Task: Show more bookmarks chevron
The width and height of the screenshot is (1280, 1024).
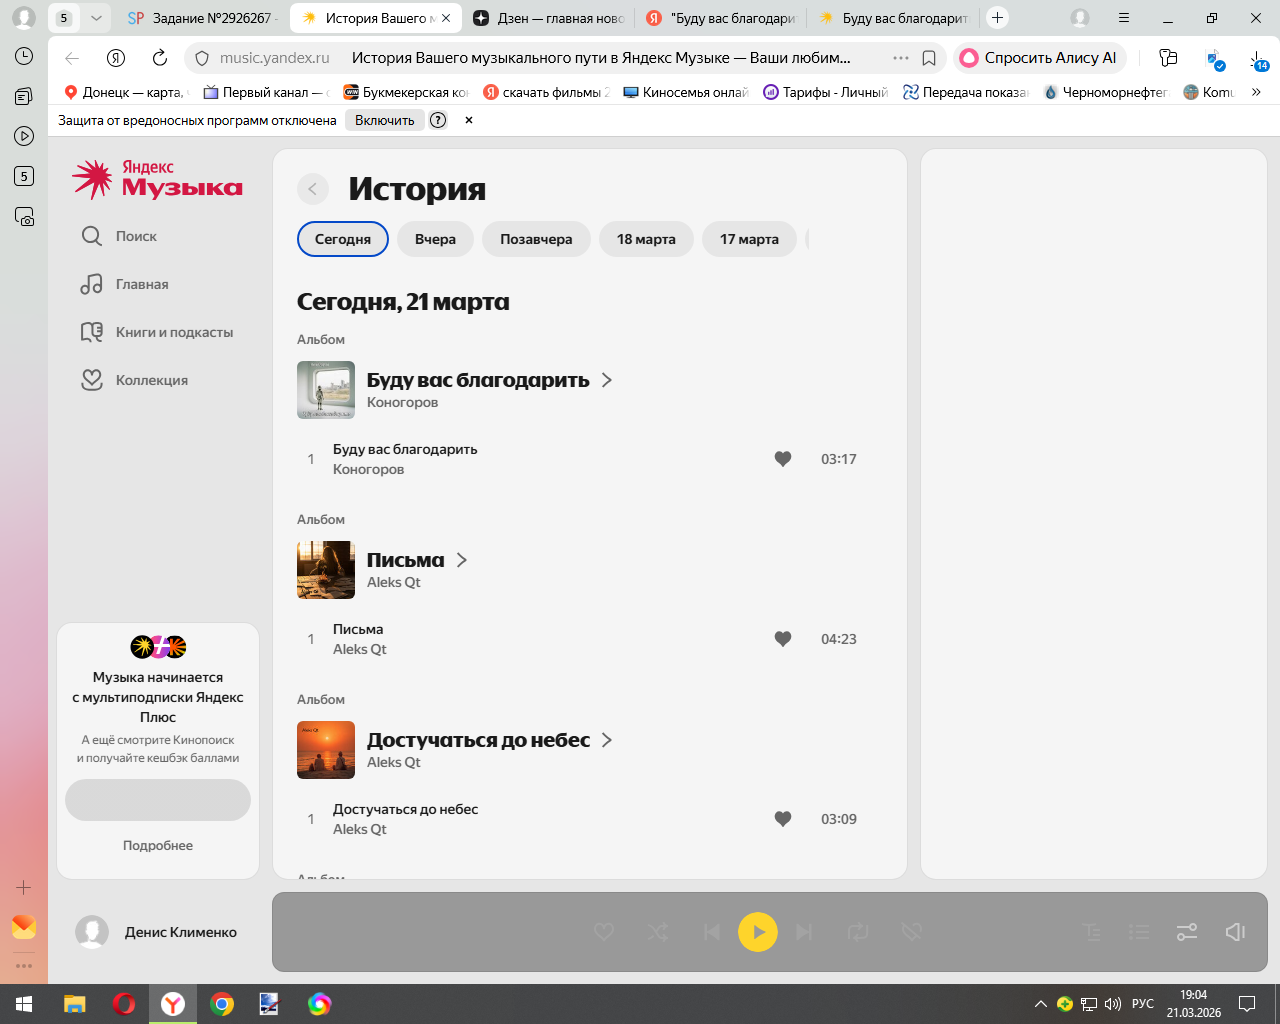Action: click(1256, 92)
